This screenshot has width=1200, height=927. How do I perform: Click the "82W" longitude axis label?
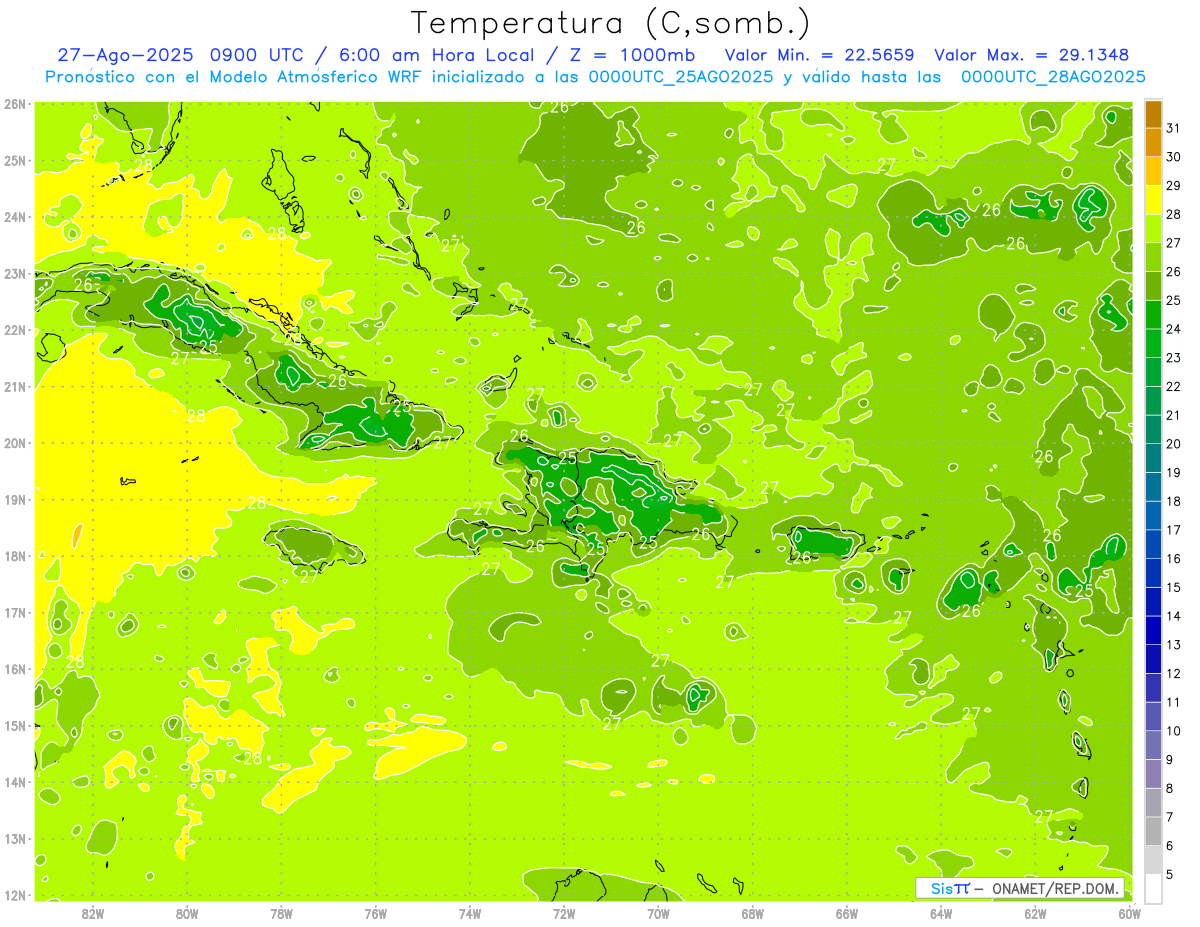click(x=93, y=913)
